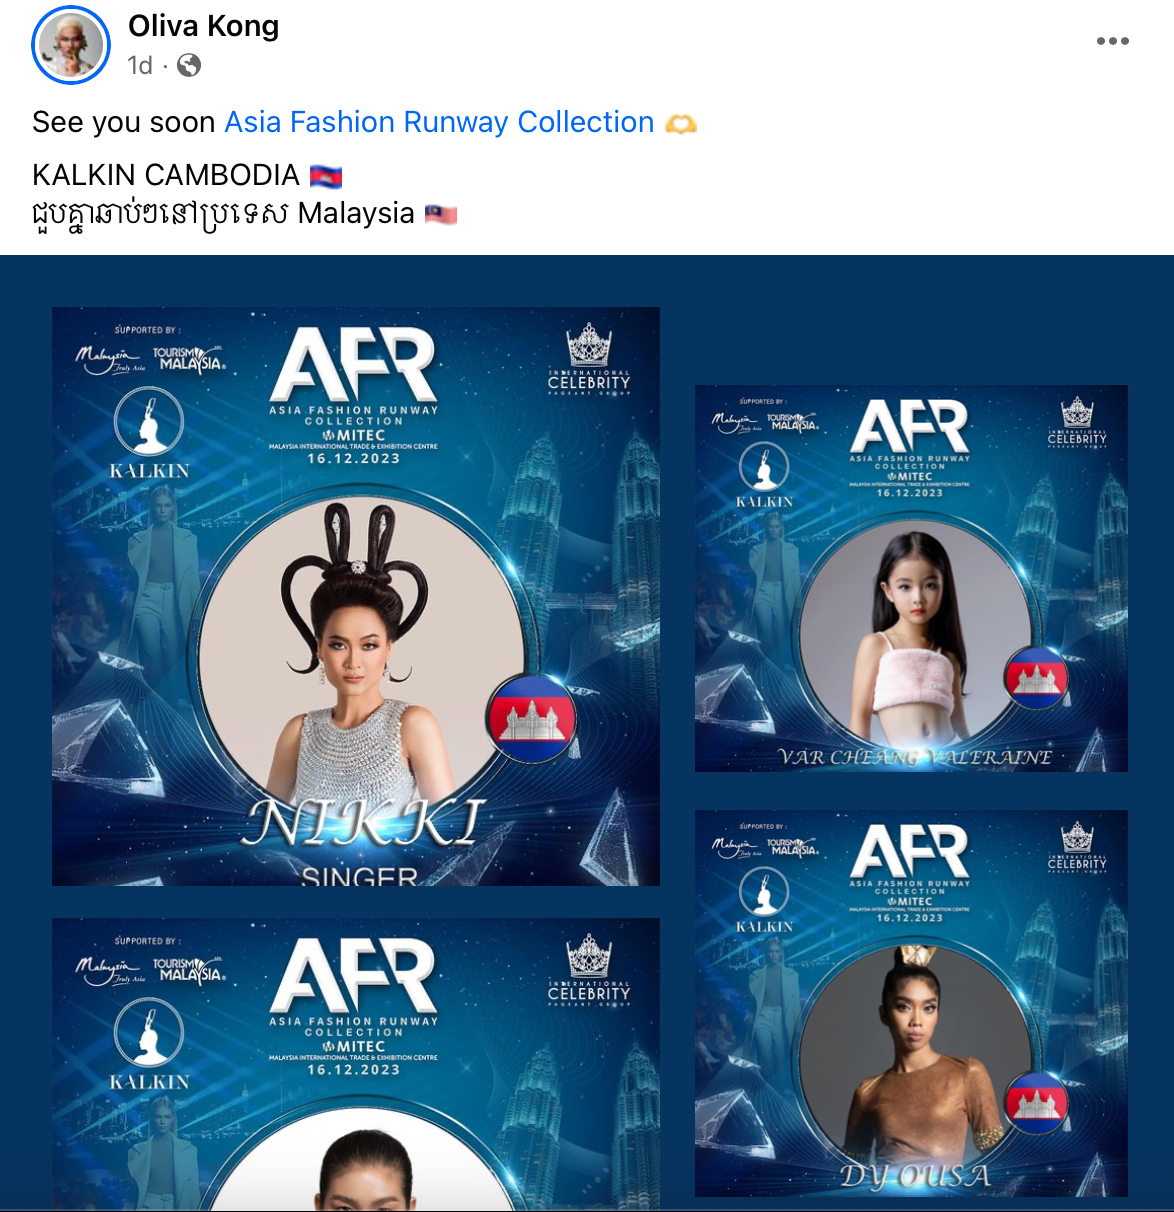Open the Oliva Kong profile name link
This screenshot has height=1212, width=1174.
tap(203, 26)
